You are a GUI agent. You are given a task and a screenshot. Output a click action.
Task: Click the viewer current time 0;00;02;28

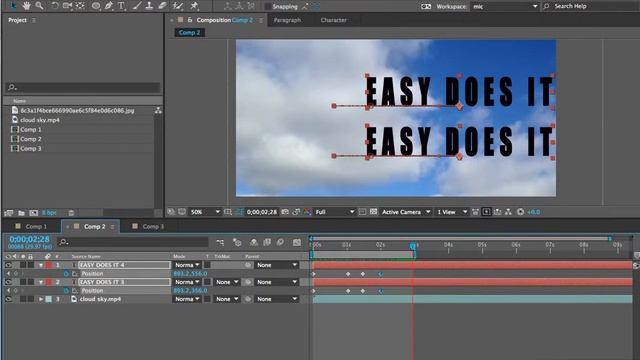262,212
